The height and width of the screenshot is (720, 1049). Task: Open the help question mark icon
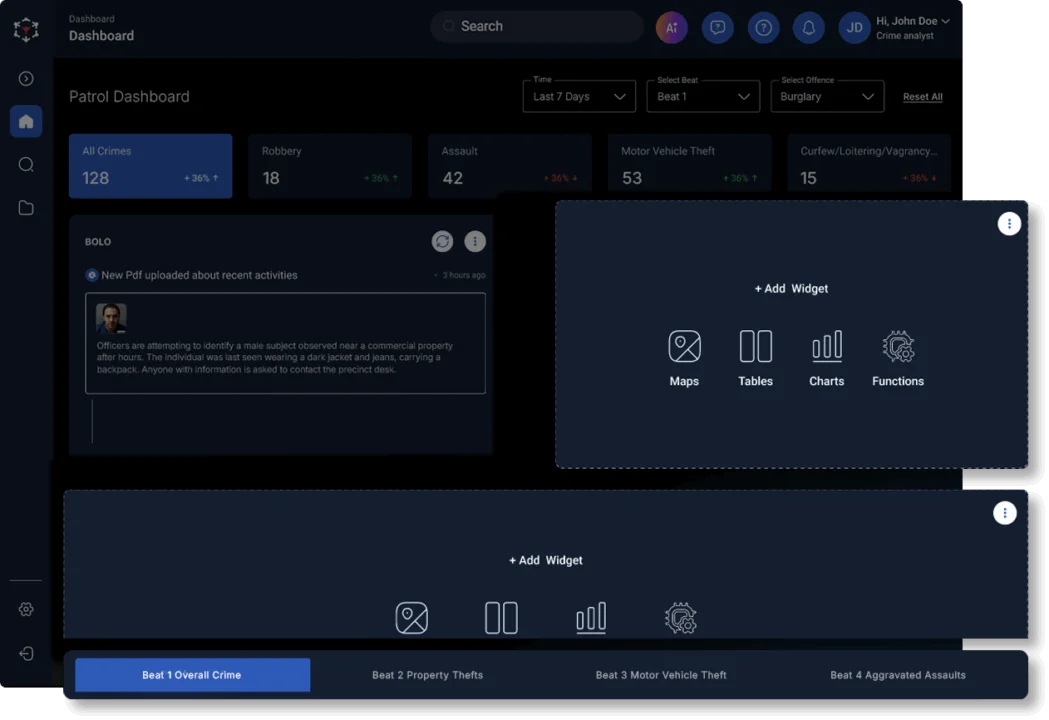click(x=763, y=28)
